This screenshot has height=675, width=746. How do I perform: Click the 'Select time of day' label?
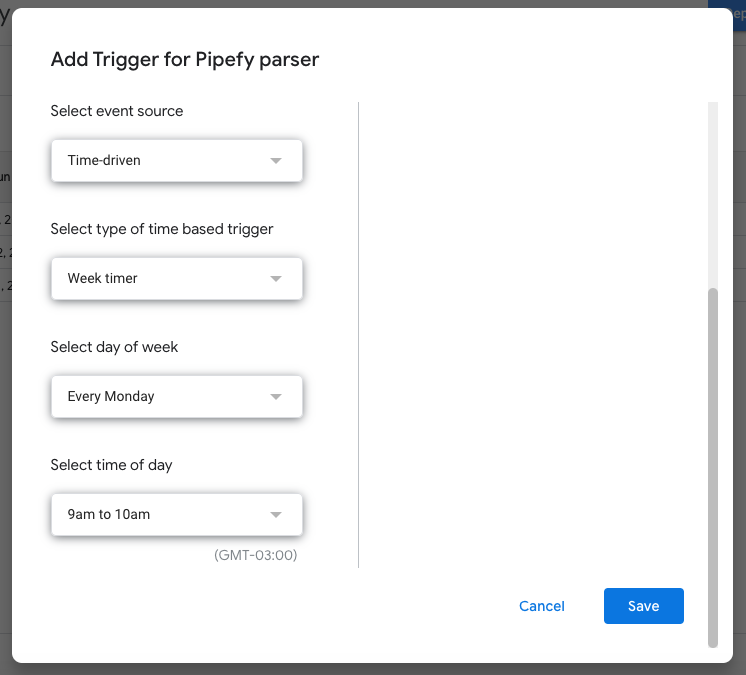point(111,465)
